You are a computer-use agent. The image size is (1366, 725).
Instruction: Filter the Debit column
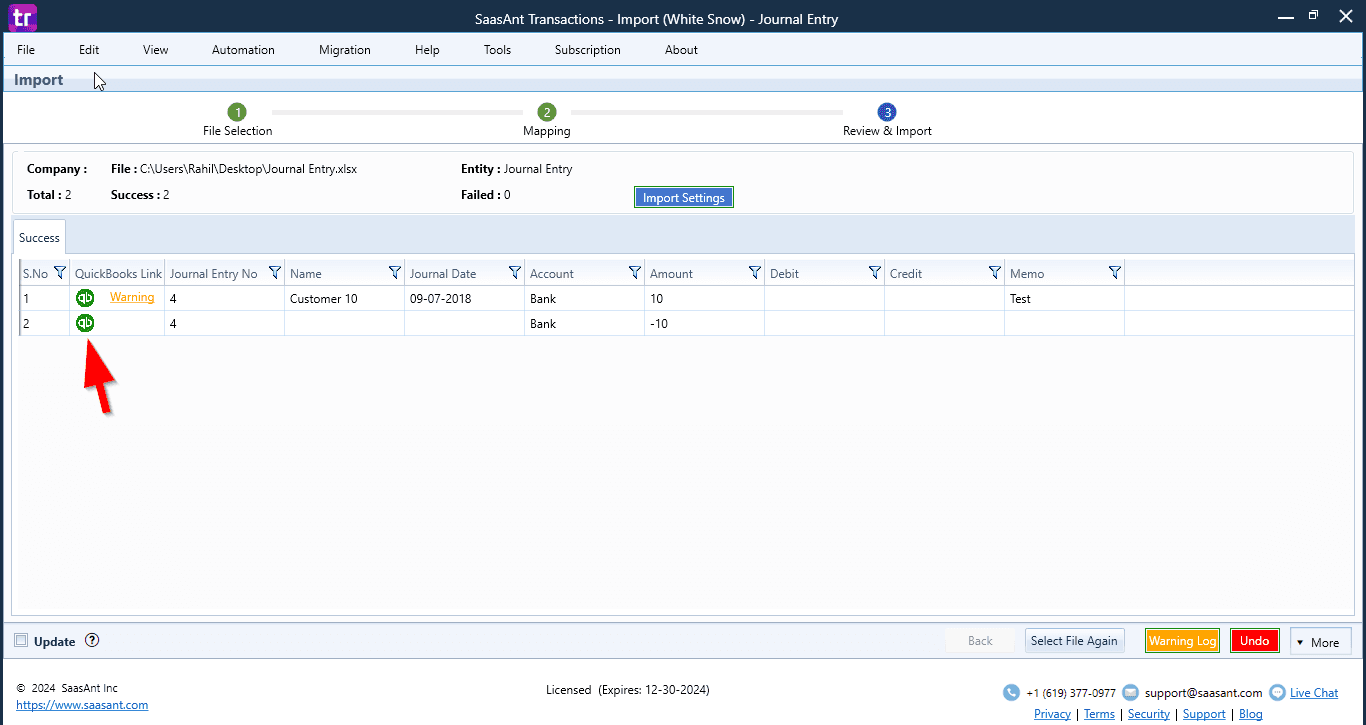[x=875, y=273]
